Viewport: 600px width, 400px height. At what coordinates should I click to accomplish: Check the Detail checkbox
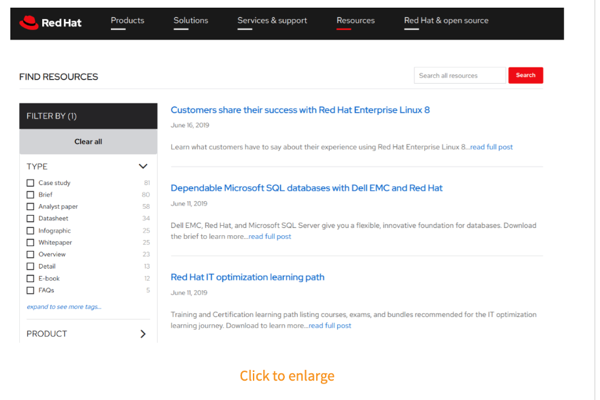coord(30,266)
